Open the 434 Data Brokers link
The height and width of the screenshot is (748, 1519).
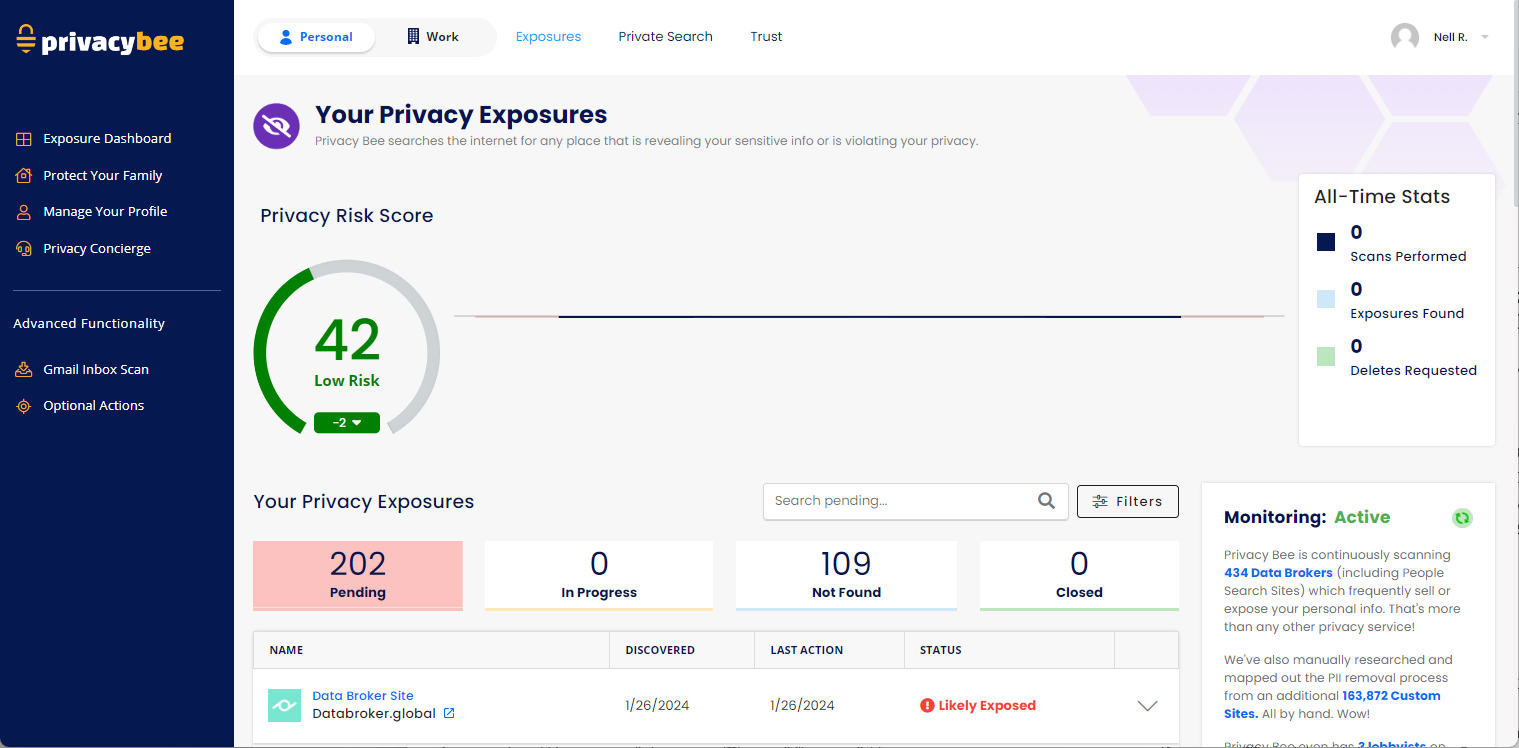[x=1278, y=573]
